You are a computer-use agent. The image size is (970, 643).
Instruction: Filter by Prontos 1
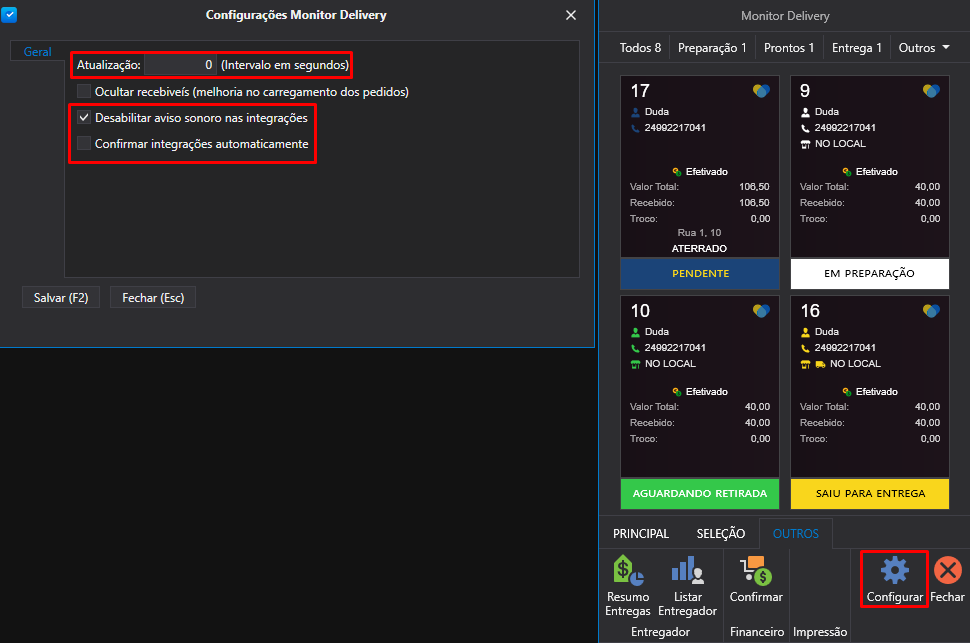point(789,48)
